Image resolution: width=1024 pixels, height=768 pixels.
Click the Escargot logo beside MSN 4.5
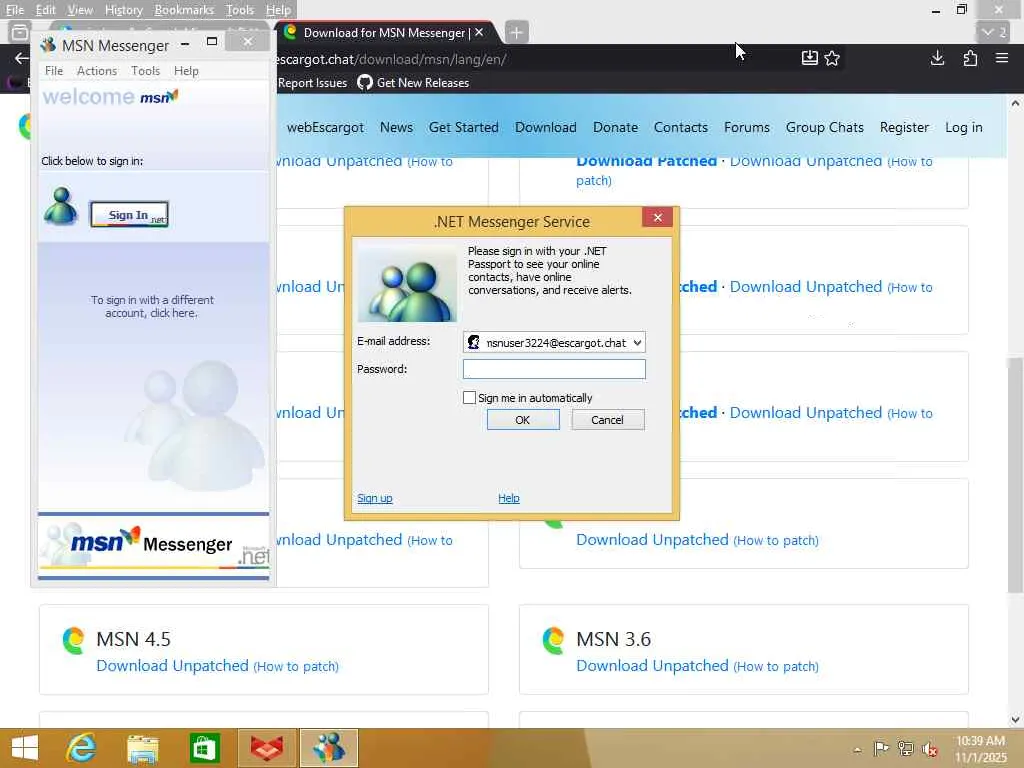point(73,640)
